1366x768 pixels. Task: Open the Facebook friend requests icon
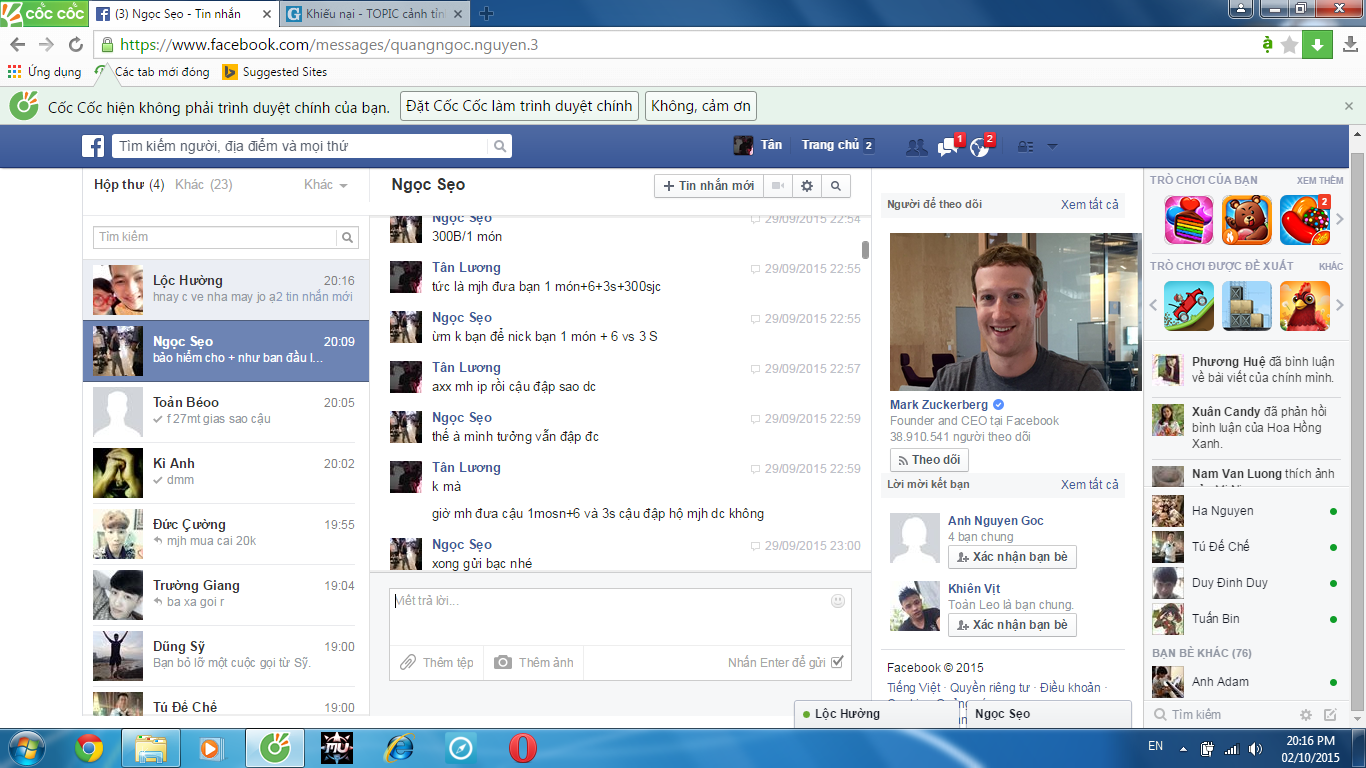click(915, 146)
